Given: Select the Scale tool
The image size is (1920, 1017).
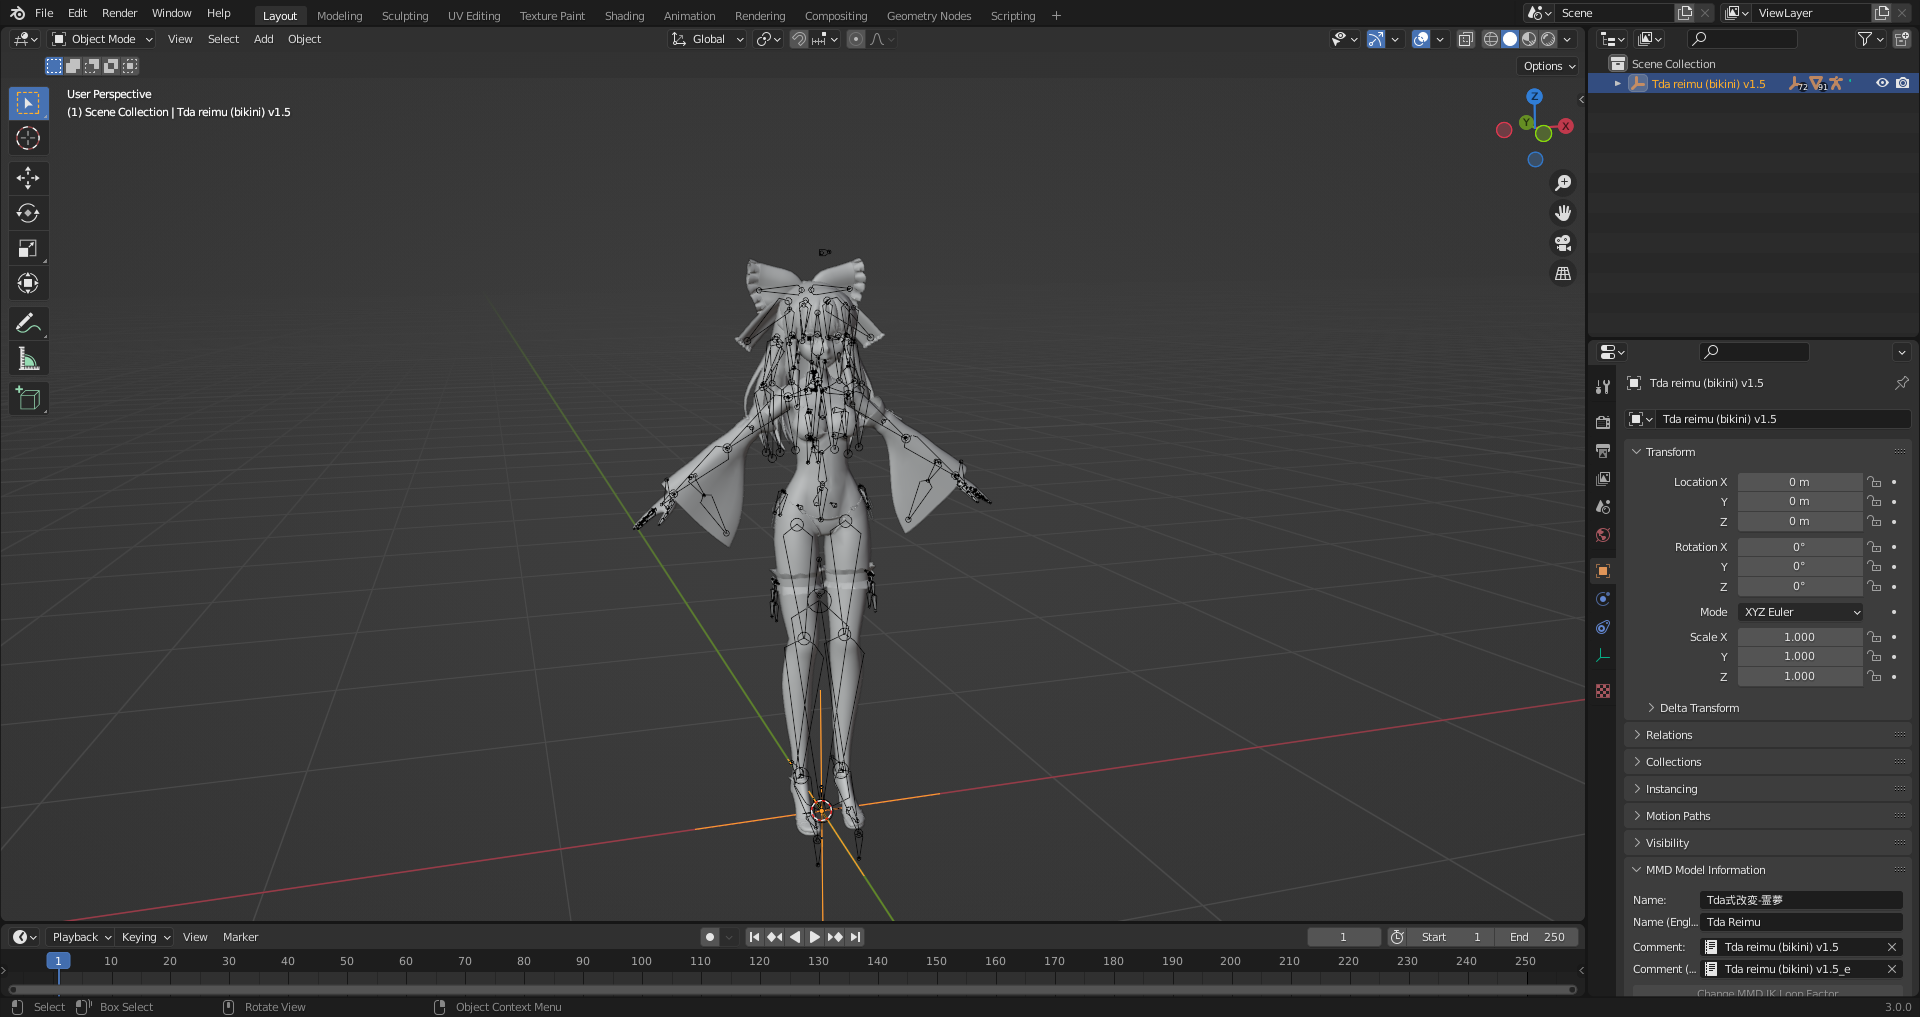Looking at the screenshot, I should pos(28,247).
